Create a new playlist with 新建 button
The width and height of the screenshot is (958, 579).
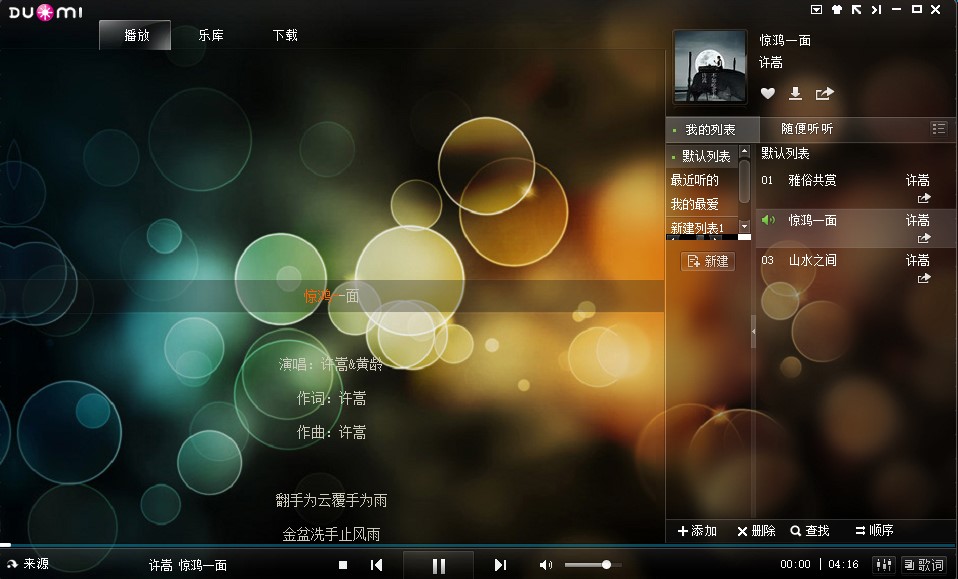[x=708, y=261]
